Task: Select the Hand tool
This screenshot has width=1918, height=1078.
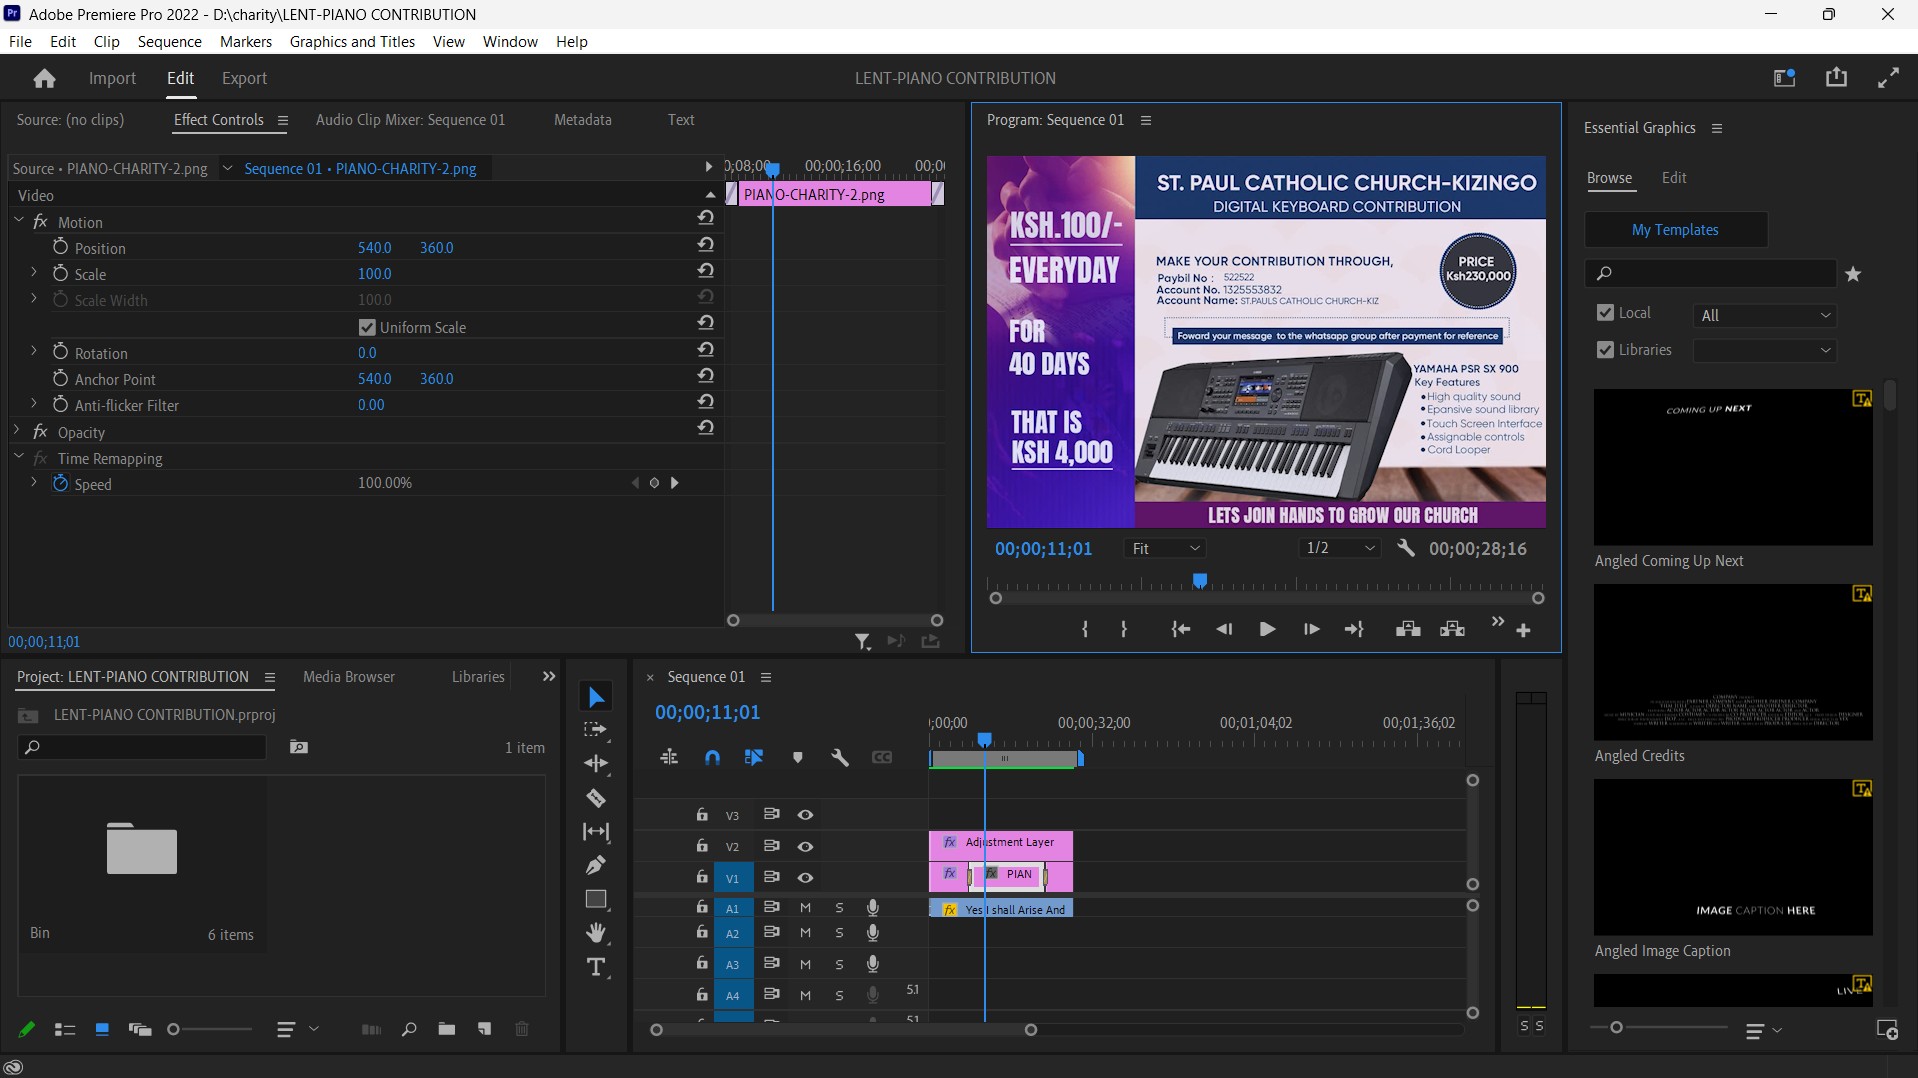Action: (x=596, y=933)
